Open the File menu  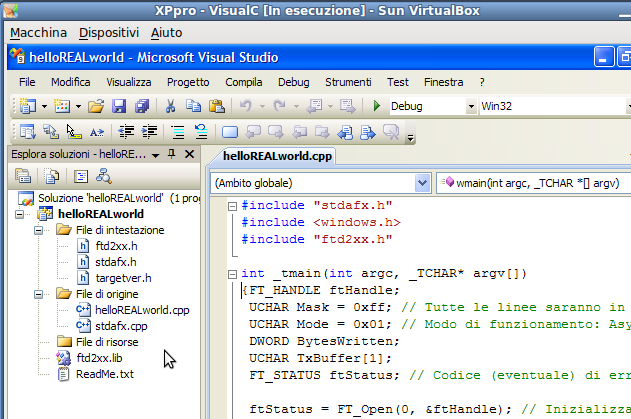(27, 82)
